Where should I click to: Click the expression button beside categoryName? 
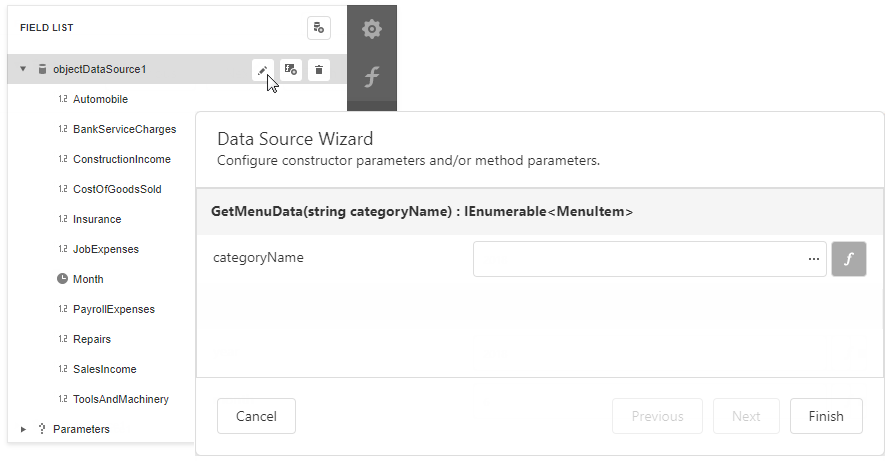[x=849, y=259]
